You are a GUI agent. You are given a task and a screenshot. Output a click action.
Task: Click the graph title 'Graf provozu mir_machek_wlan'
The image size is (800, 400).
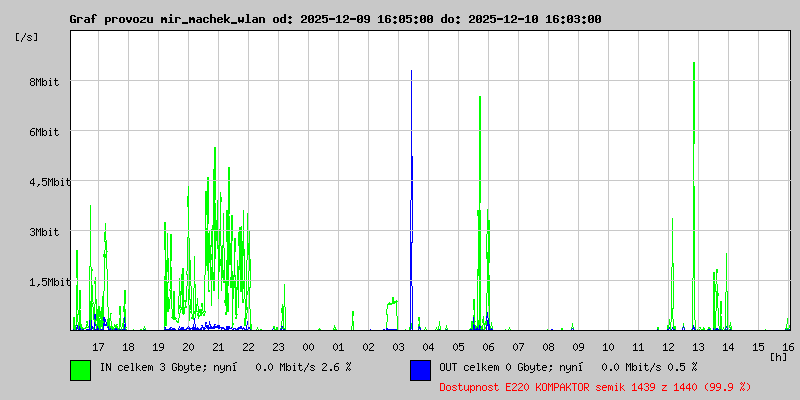point(167,19)
